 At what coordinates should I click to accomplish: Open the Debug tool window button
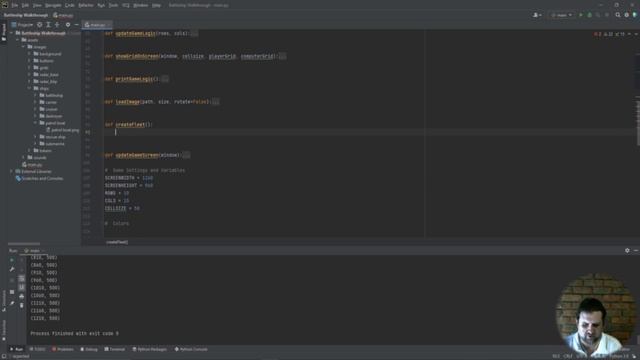89,349
